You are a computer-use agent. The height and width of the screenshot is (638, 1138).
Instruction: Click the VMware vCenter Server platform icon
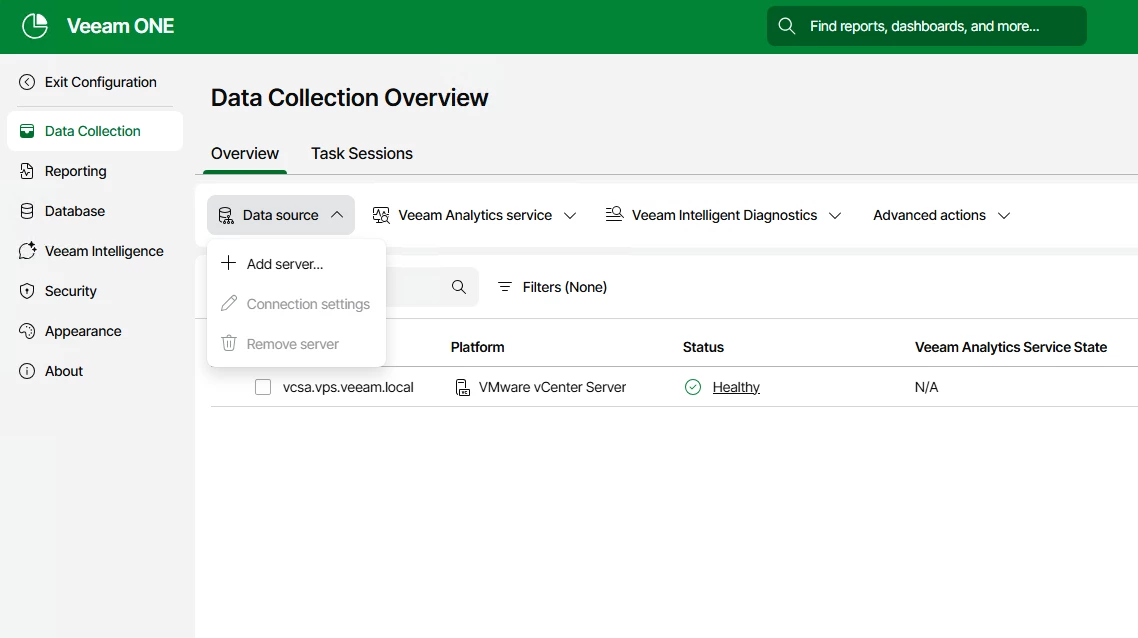[x=462, y=388]
